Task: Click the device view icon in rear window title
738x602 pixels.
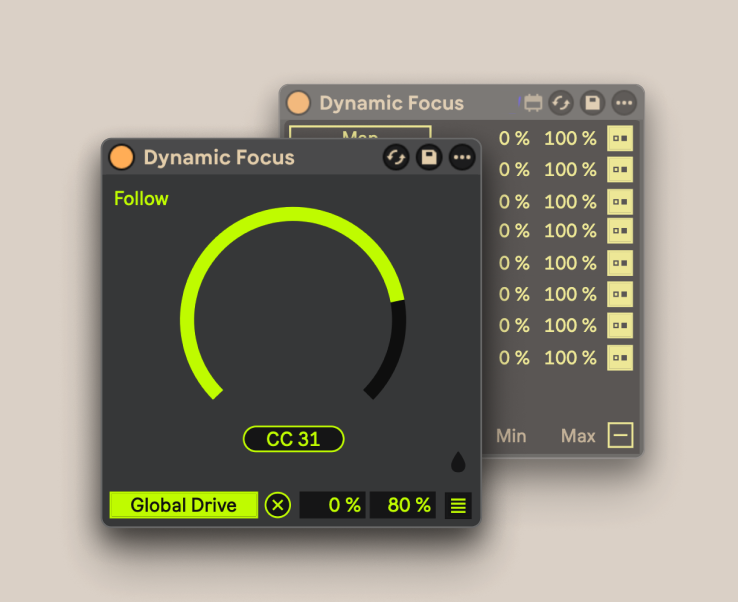Action: [x=533, y=103]
